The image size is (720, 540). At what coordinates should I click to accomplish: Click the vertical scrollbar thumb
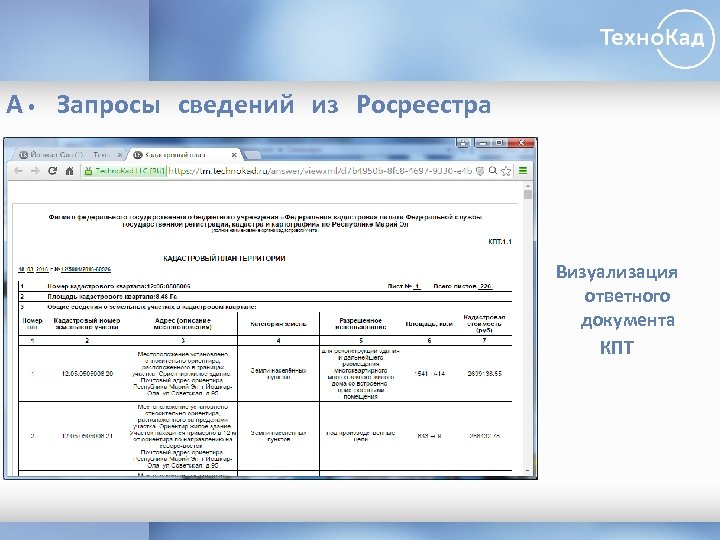pyautogui.click(x=528, y=194)
